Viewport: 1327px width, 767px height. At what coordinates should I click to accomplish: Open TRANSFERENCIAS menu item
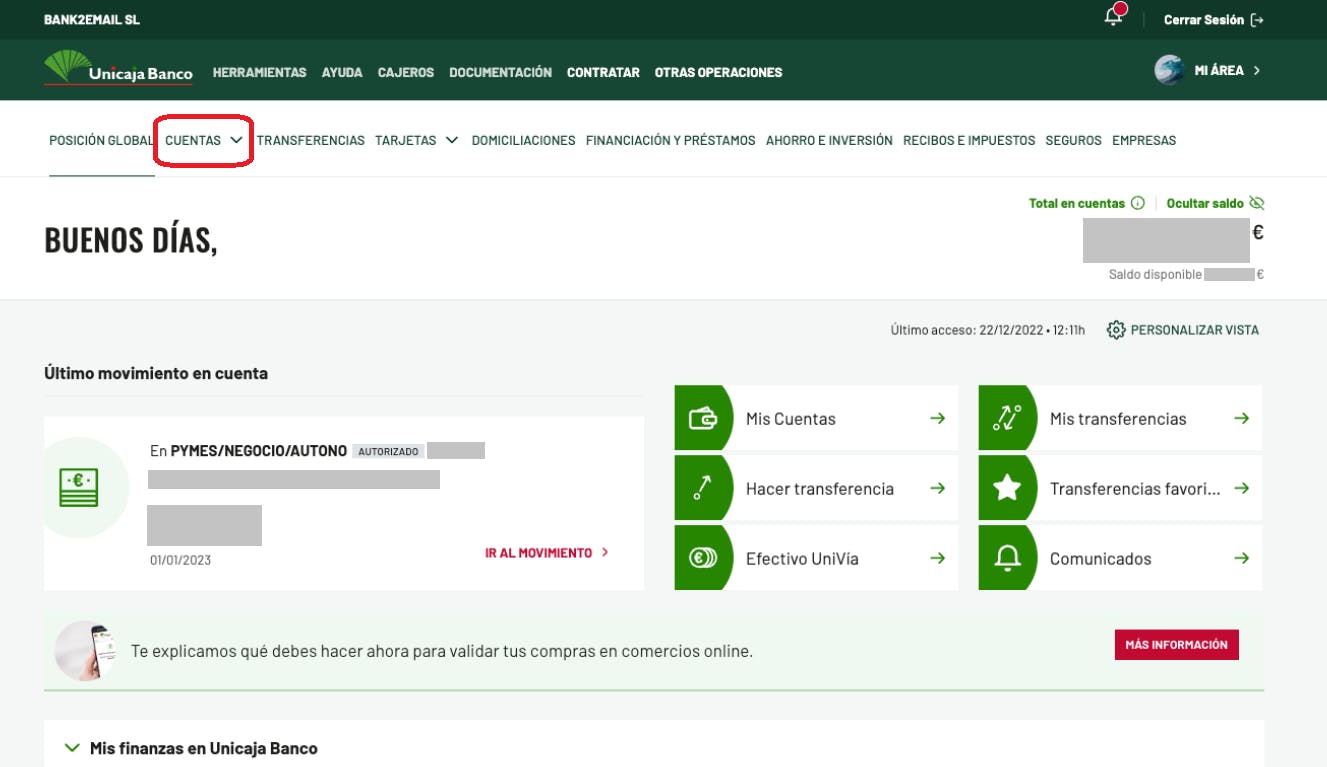pos(311,141)
